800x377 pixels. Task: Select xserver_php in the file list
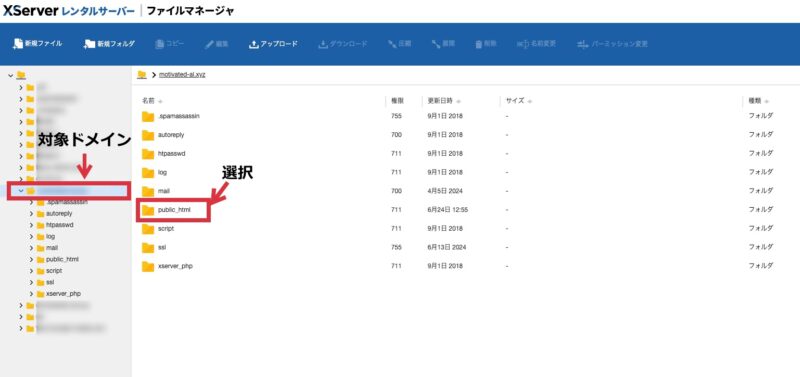pos(175,266)
